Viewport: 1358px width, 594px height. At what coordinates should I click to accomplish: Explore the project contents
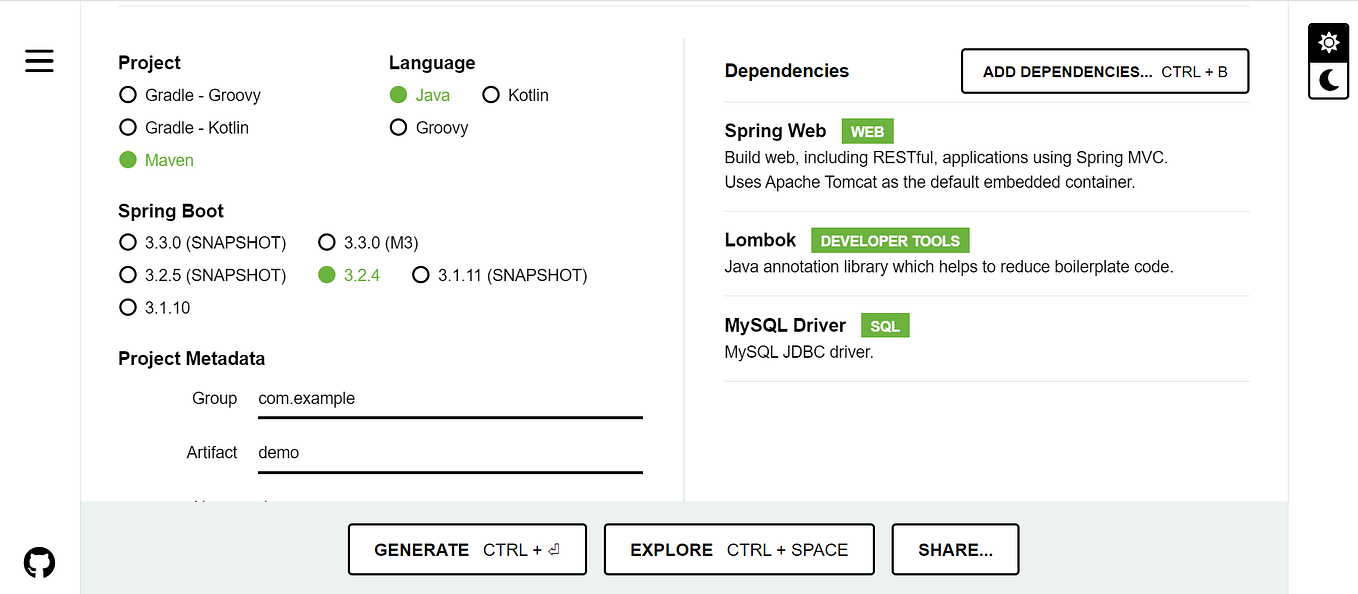739,550
